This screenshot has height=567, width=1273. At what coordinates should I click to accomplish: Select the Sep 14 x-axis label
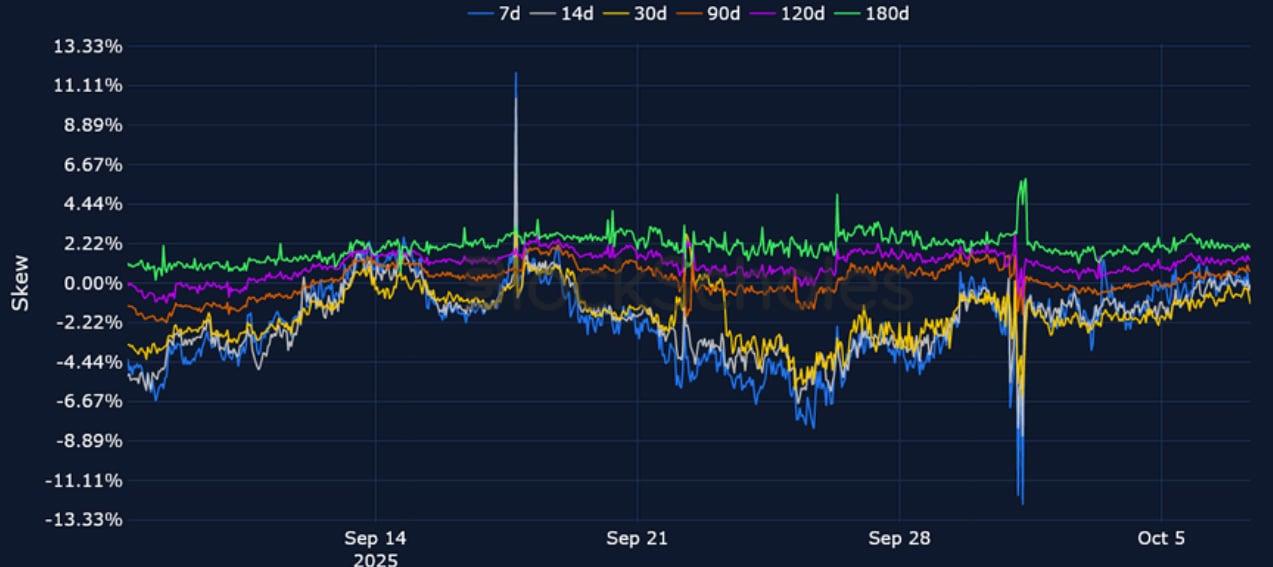coord(375,538)
